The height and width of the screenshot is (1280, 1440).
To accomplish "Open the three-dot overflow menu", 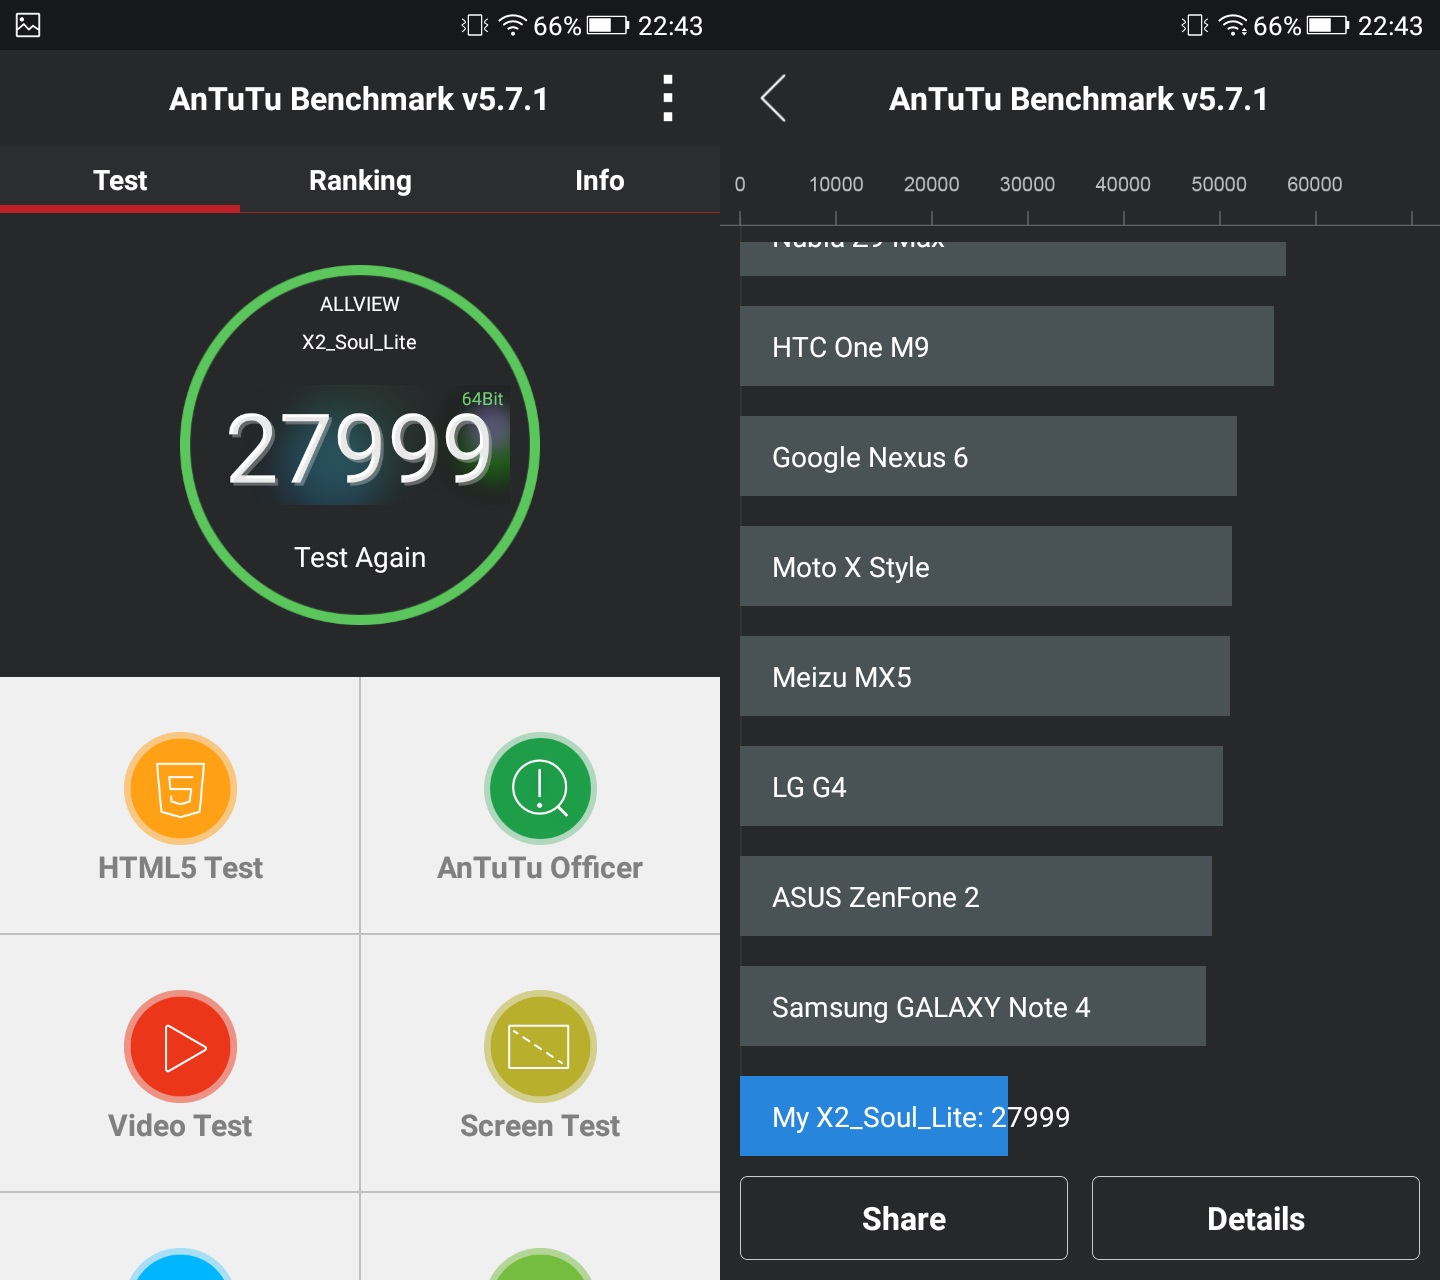I will pos(667,99).
